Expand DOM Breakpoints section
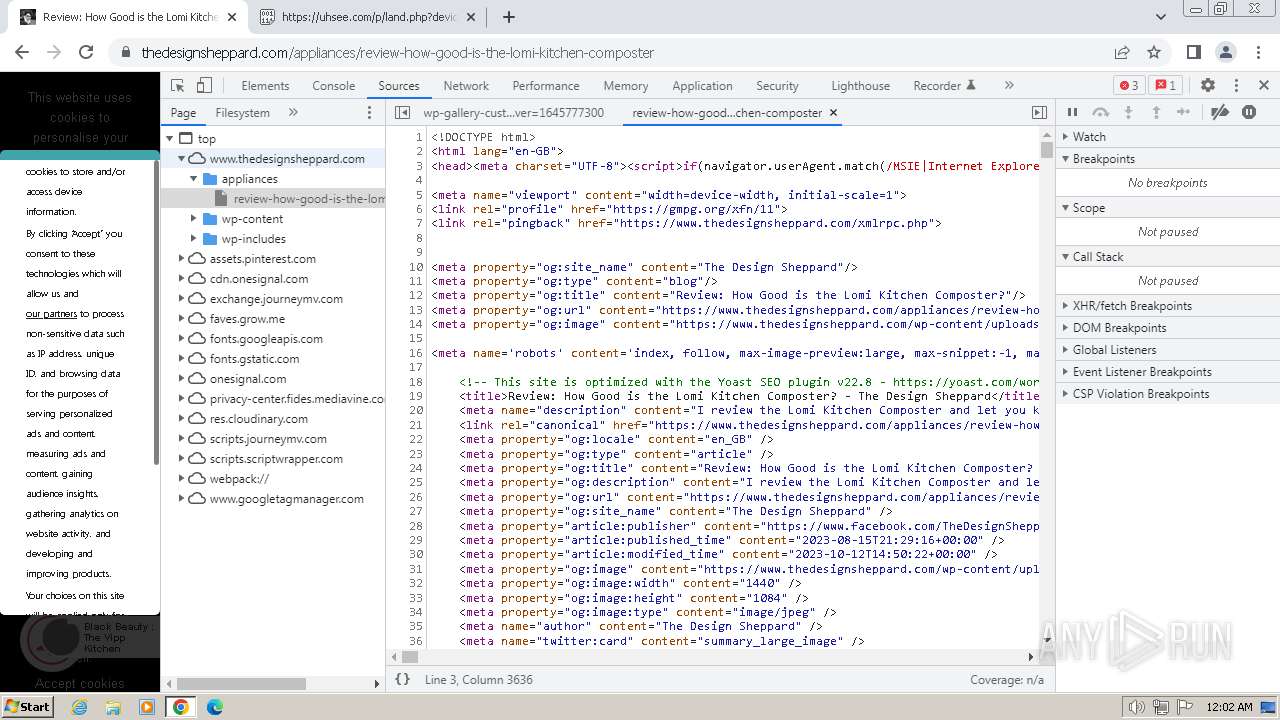Image resolution: width=1280 pixels, height=720 pixels. point(1167,328)
